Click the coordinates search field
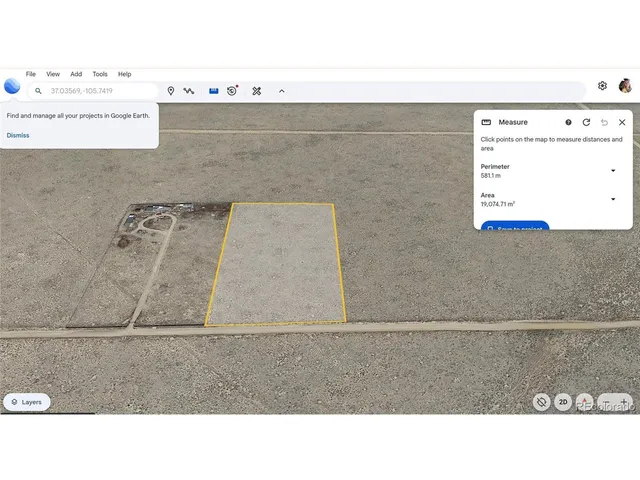640x480 pixels. point(100,91)
